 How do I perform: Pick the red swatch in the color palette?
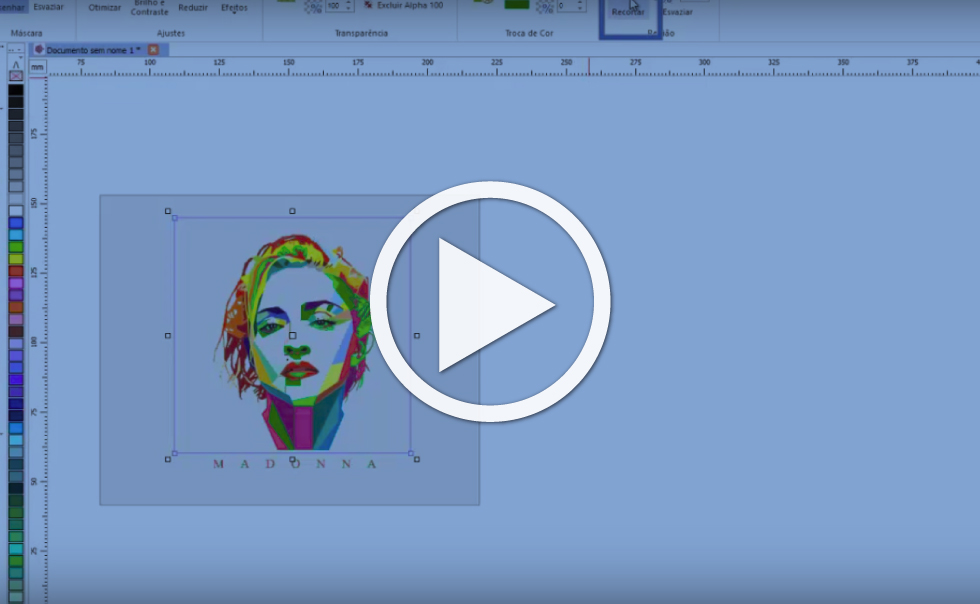pyautogui.click(x=16, y=271)
